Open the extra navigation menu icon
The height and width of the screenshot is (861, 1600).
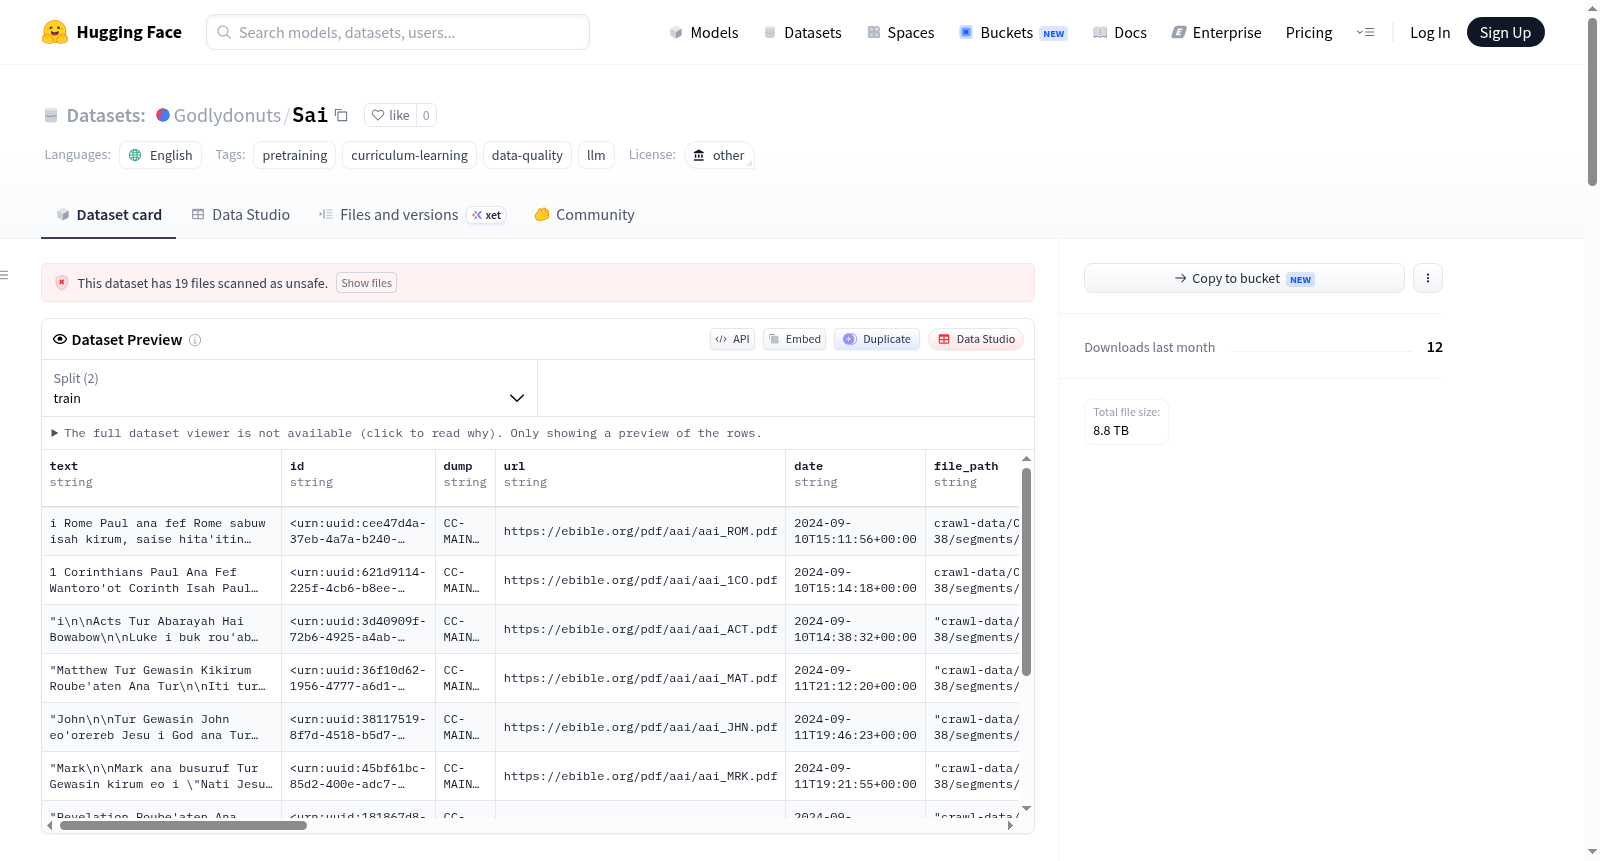(x=1365, y=32)
